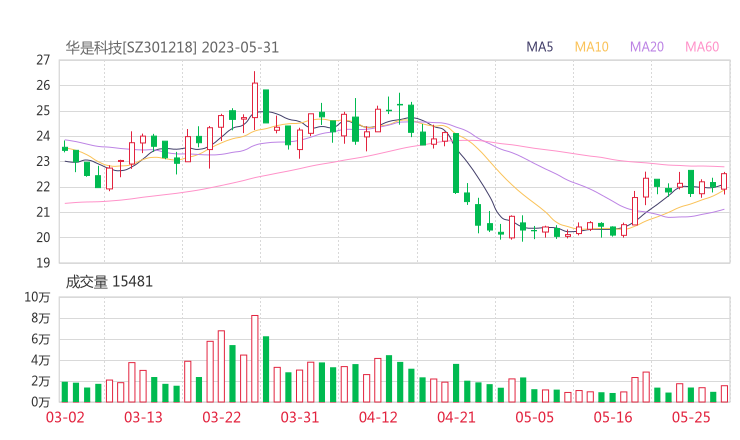Screen dimensions: 740x440
Task: Click the MA5 legend label
Action: click(539, 47)
